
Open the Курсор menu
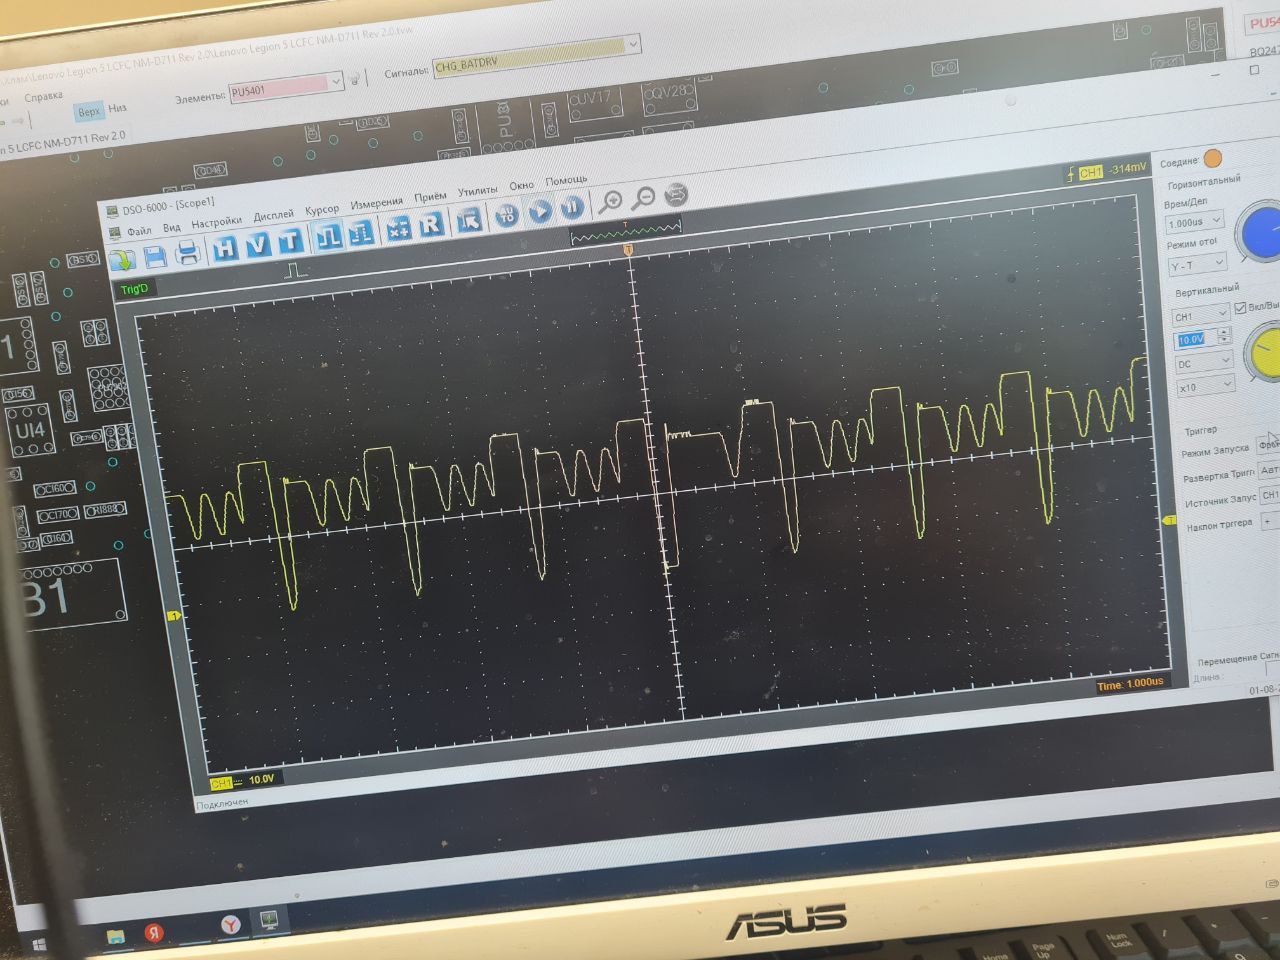(x=322, y=210)
